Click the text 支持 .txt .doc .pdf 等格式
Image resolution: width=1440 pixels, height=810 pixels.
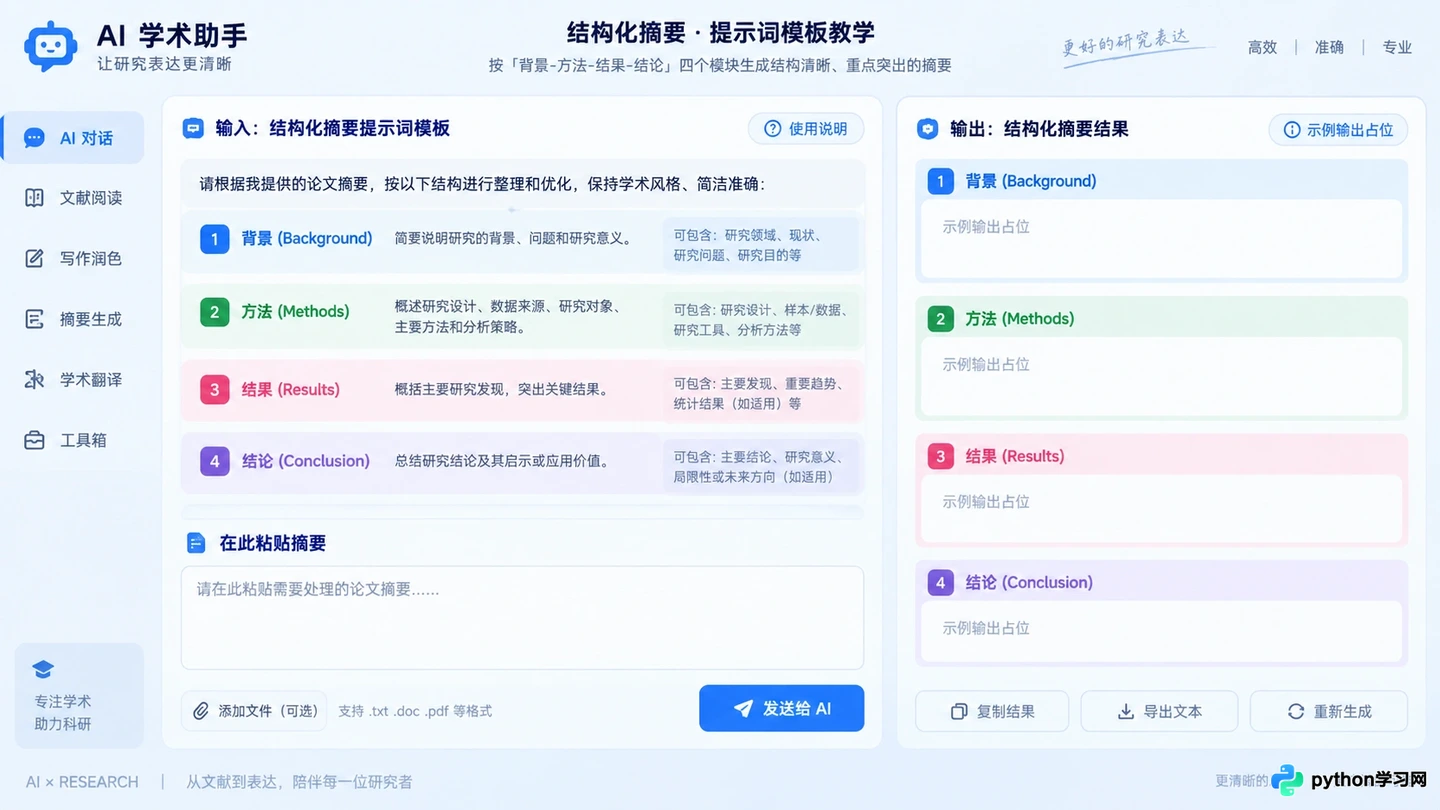(415, 711)
